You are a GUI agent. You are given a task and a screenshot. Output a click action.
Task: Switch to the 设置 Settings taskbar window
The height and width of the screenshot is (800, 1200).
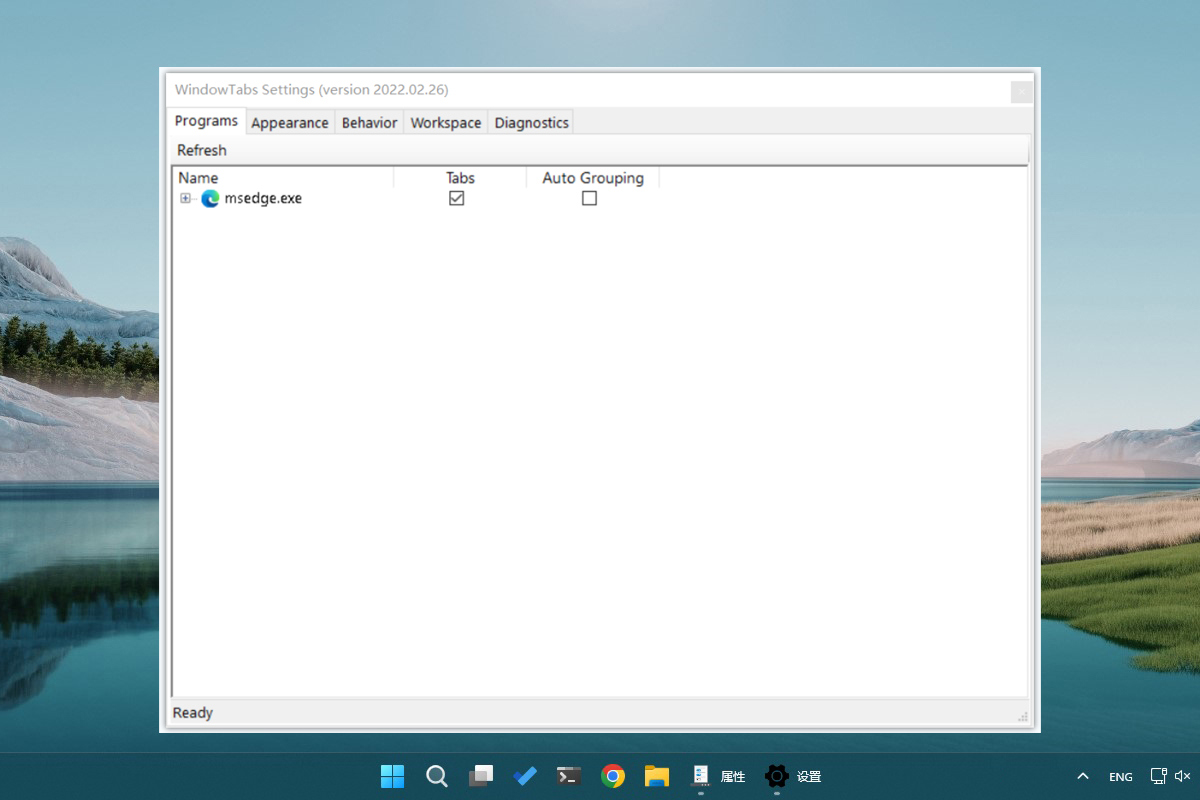[x=793, y=776]
